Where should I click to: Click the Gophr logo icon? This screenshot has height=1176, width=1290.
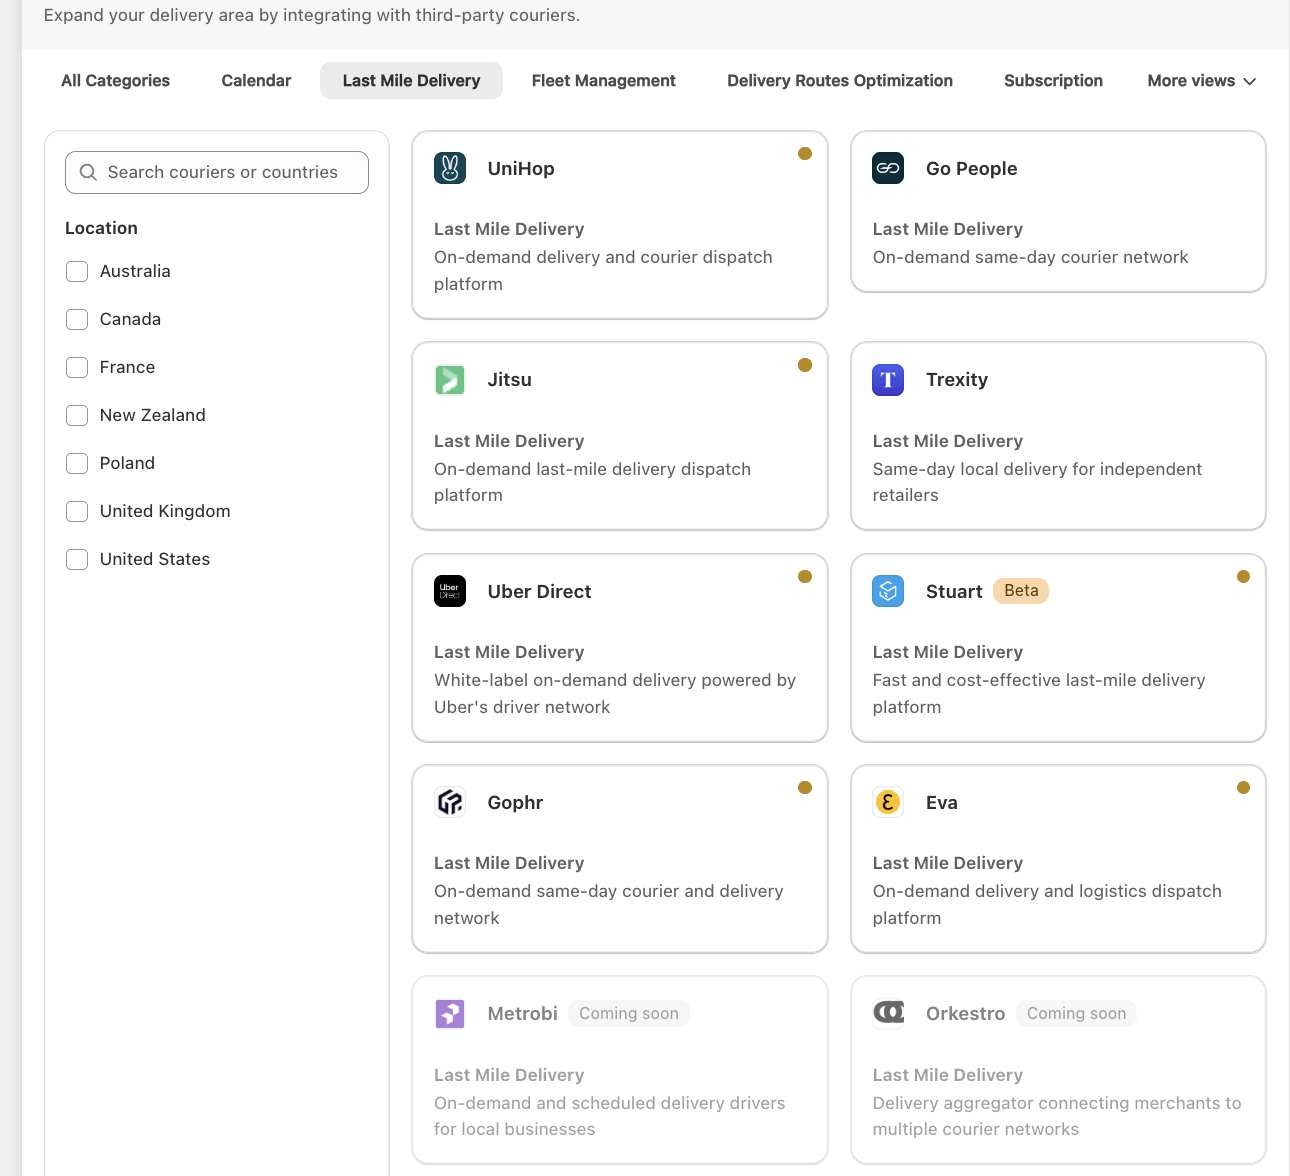coord(450,802)
